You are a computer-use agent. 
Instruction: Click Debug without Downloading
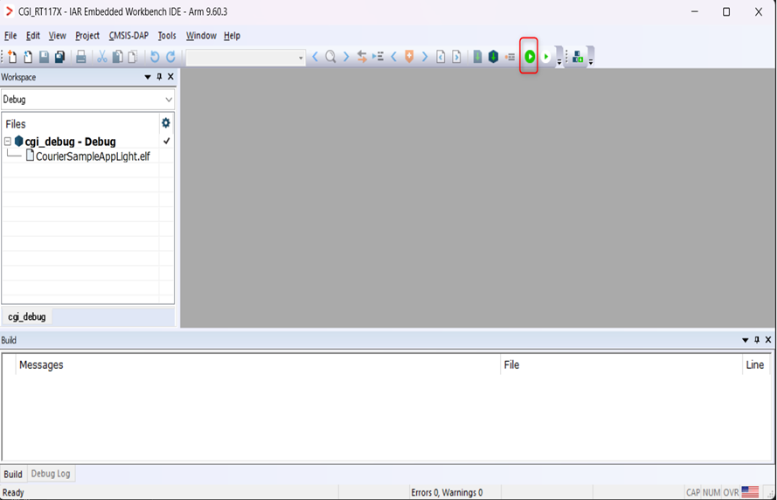pyautogui.click(x=546, y=57)
